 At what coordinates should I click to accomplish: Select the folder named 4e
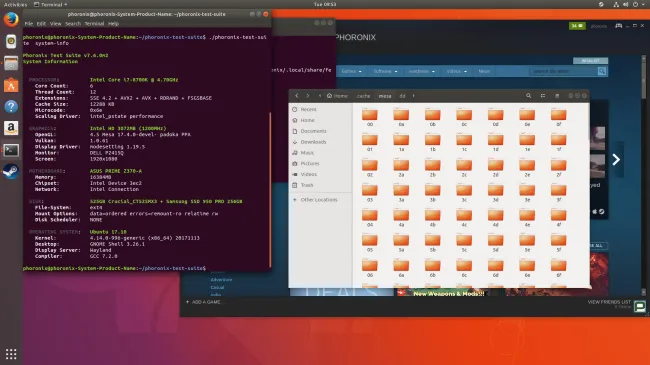[527, 217]
